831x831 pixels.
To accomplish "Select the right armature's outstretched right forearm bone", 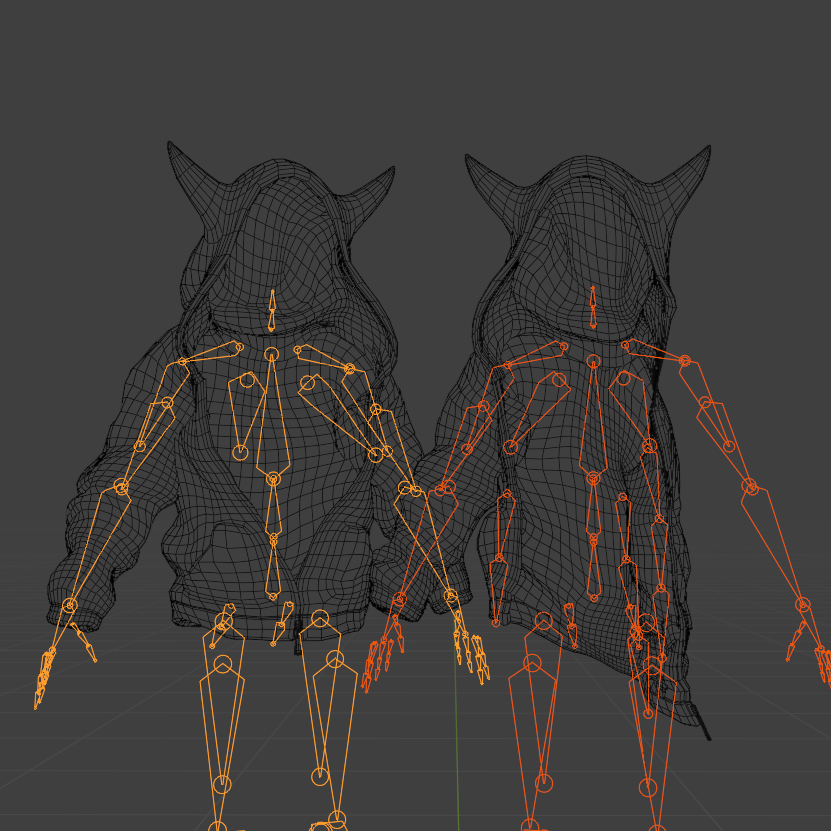I will tap(776, 545).
